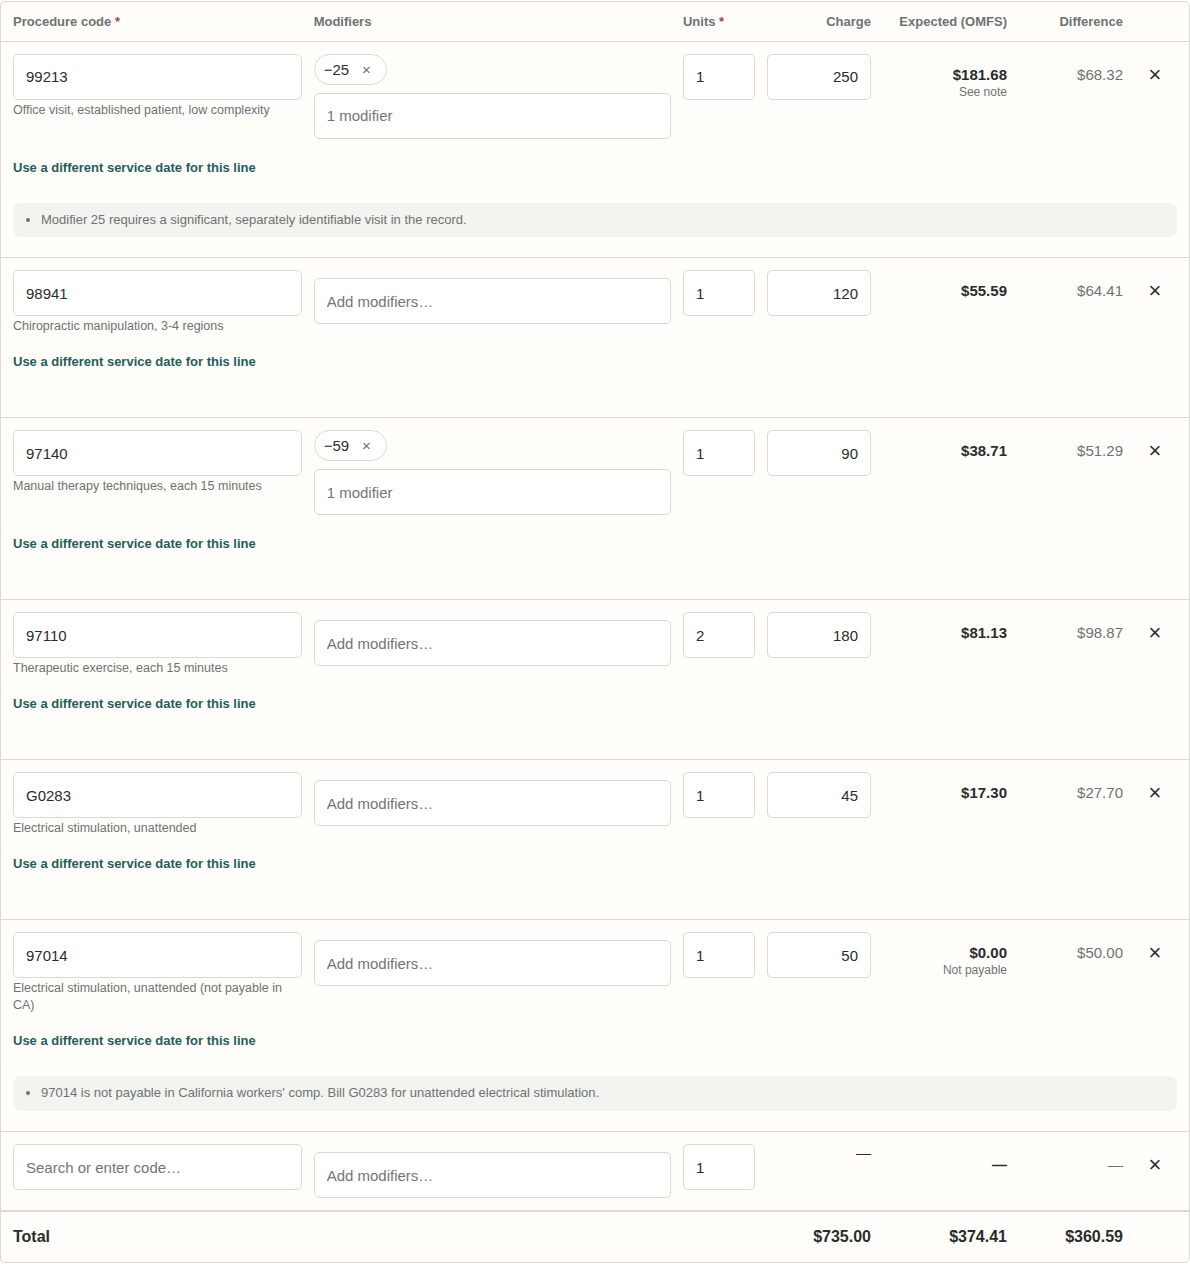Click the Expected (OMFS) column header

953,22
